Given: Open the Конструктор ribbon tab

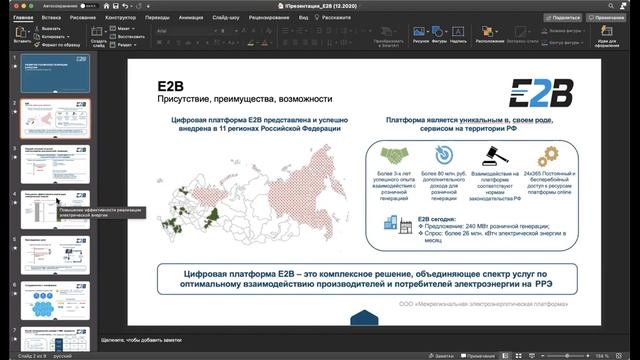Looking at the screenshot, I should pyautogui.click(x=120, y=18).
